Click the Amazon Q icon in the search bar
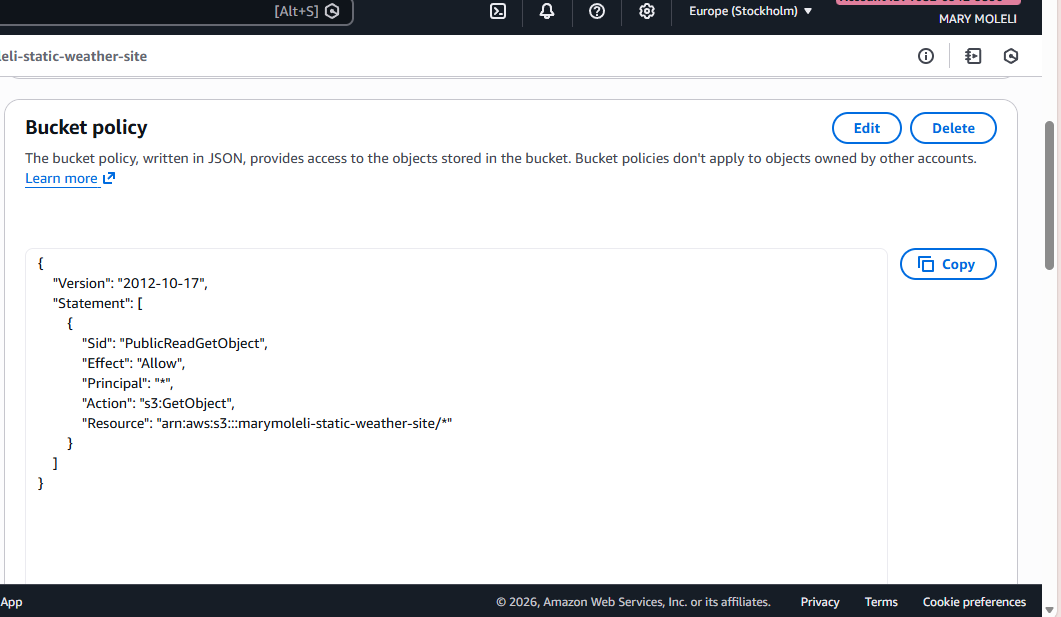Screen dimensions: 1061x617 (332, 11)
